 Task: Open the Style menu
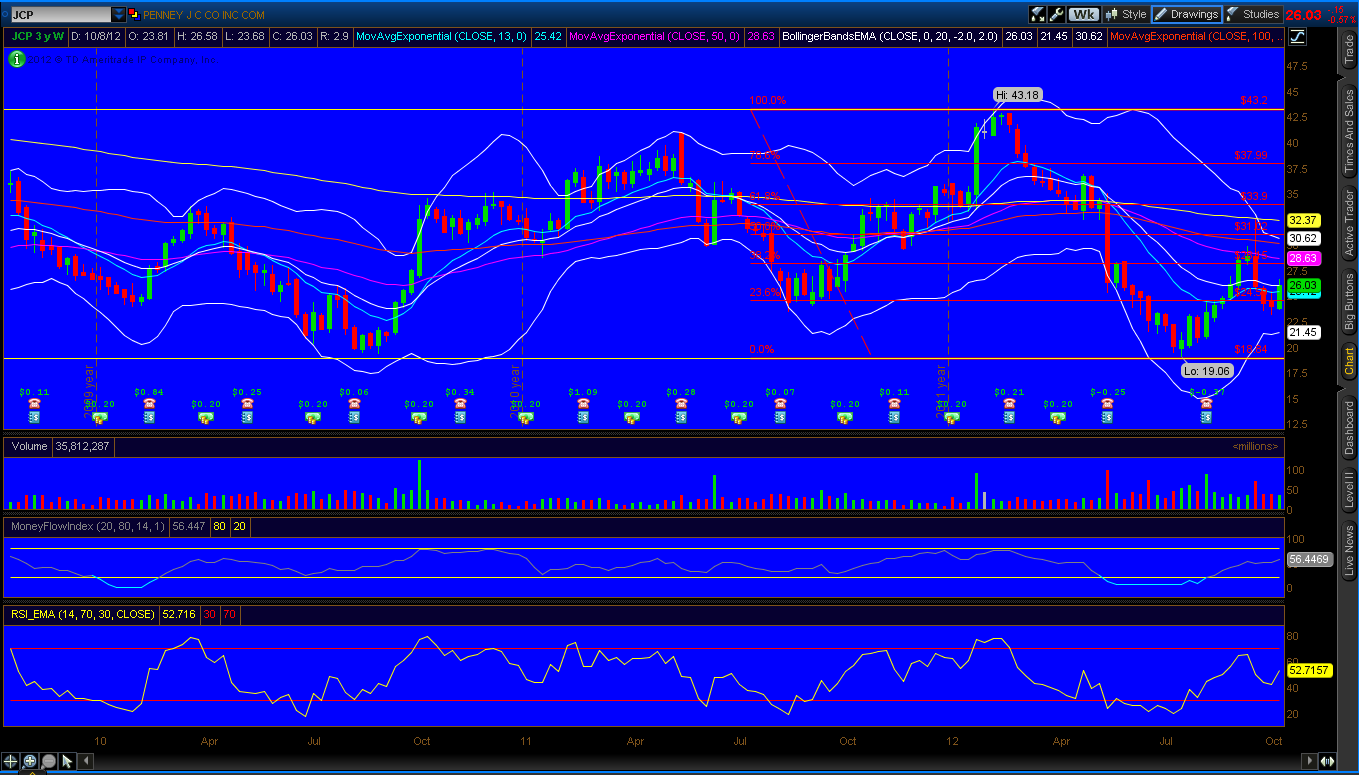1125,14
